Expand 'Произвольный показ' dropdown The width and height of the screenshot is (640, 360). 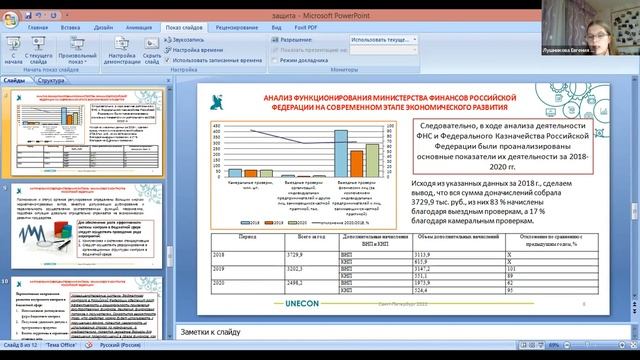point(78,50)
